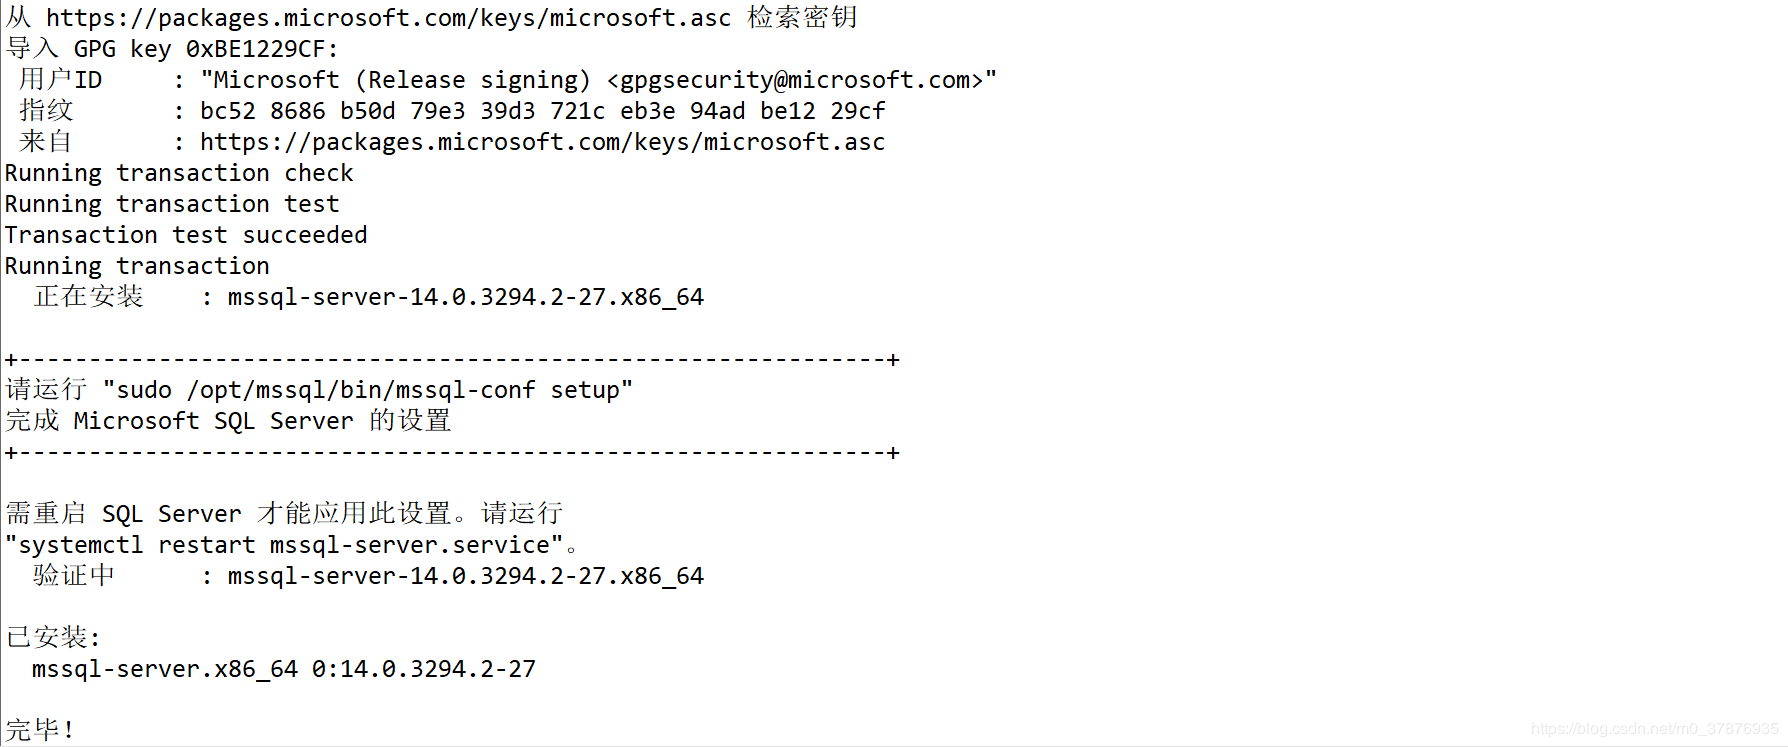This screenshot has height=747, width=1788.
Task: Click the microsoft.asc URL on the 来自 line
Action: coord(542,142)
